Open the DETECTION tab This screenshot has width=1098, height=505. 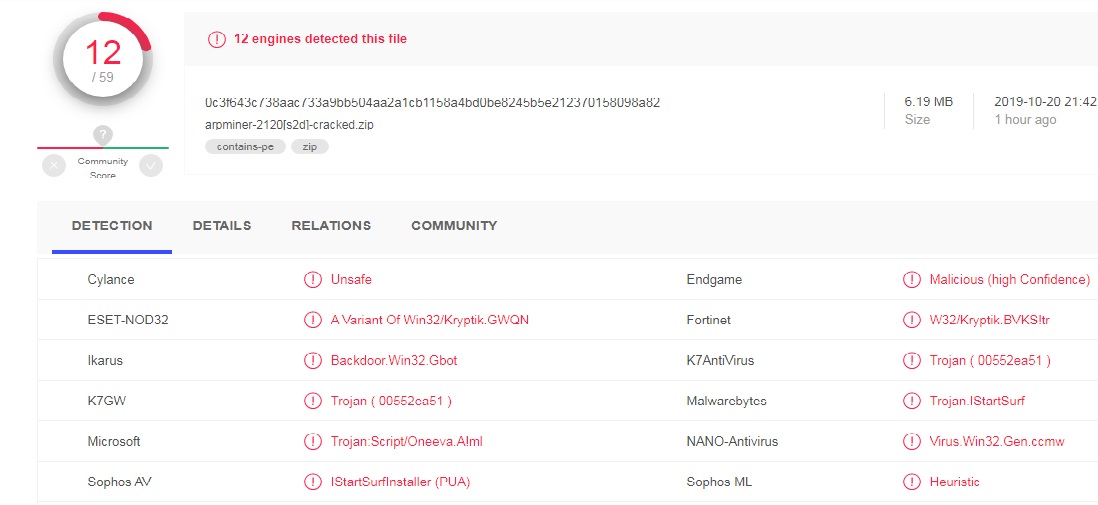click(112, 226)
